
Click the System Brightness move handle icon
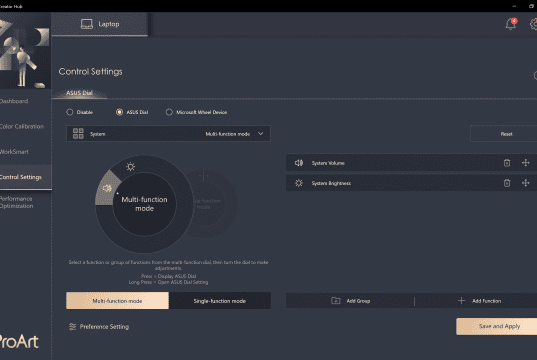[525, 183]
